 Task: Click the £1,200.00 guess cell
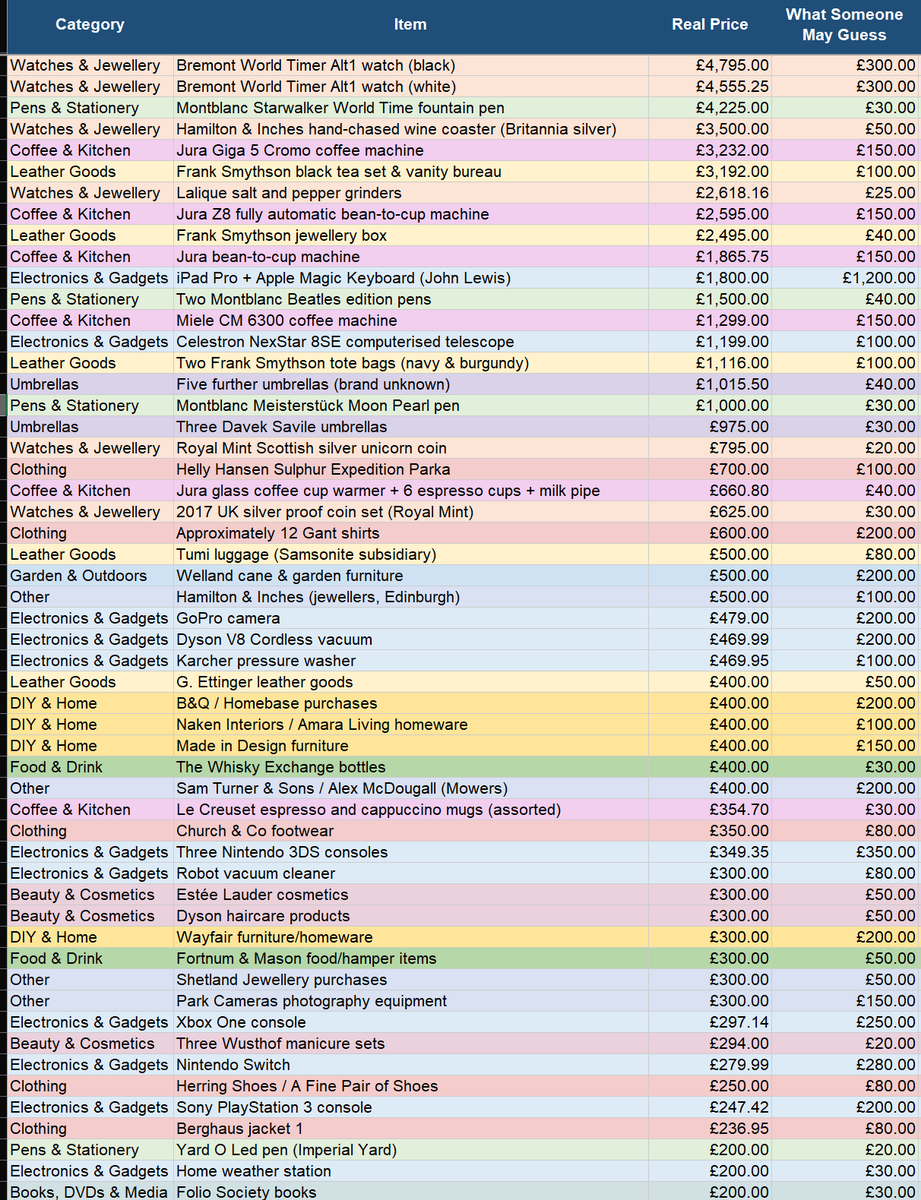click(x=845, y=278)
